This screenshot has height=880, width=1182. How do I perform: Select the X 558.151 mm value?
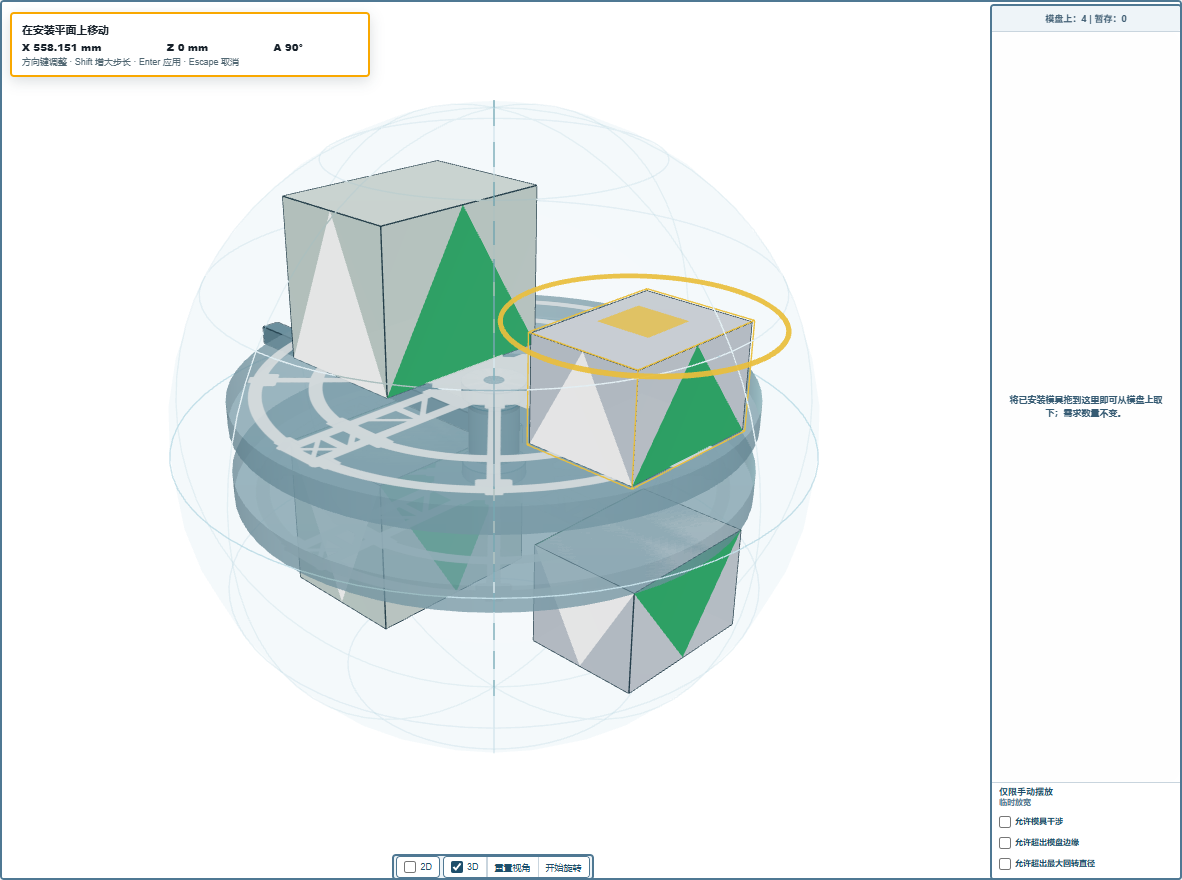click(62, 48)
